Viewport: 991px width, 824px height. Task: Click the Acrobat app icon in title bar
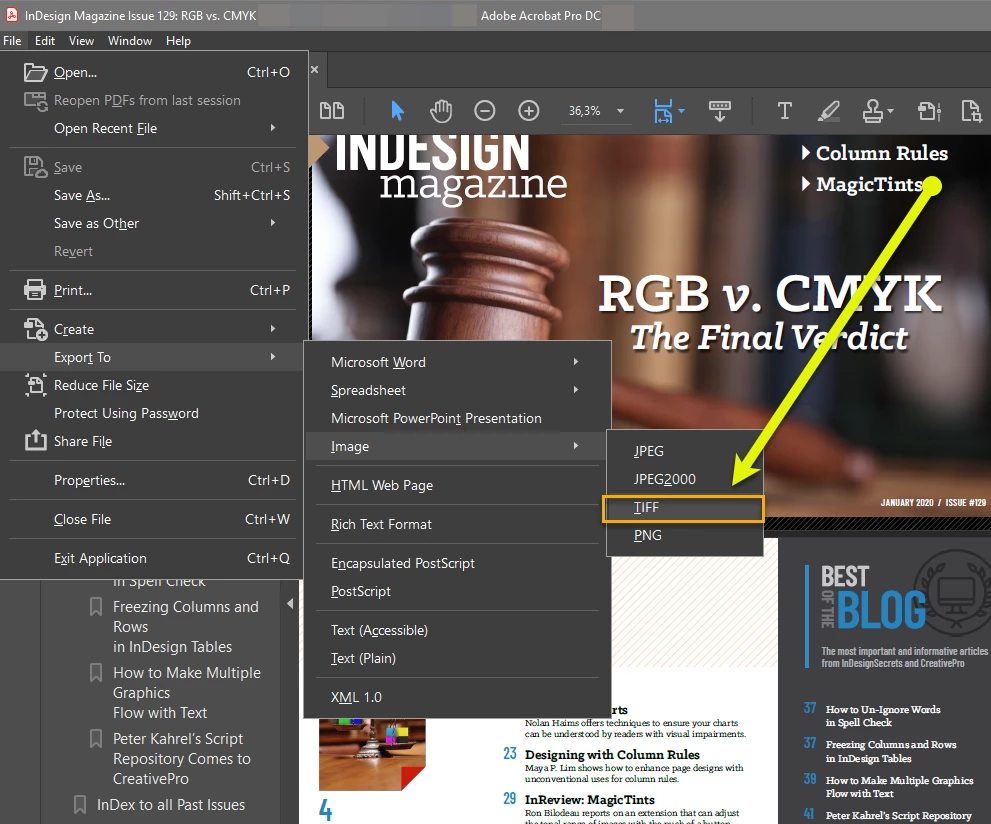pos(12,15)
